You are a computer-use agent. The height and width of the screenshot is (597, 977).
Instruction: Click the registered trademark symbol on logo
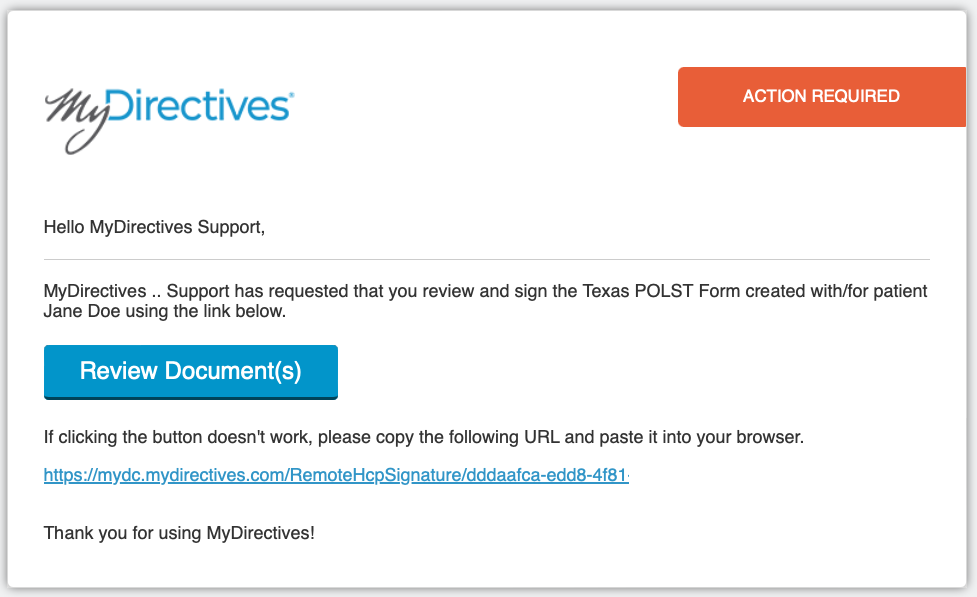click(x=291, y=95)
